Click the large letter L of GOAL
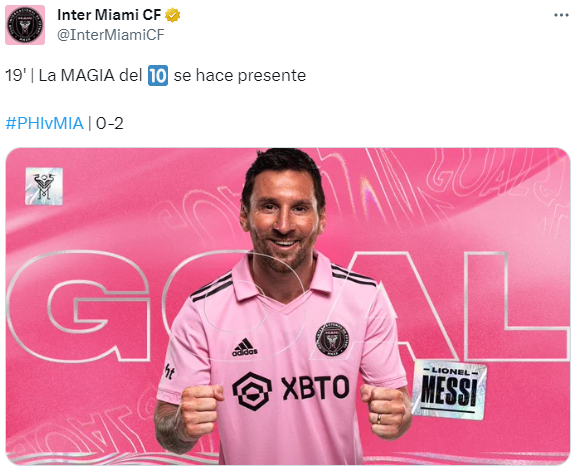This screenshot has height=472, width=577. coord(516,306)
